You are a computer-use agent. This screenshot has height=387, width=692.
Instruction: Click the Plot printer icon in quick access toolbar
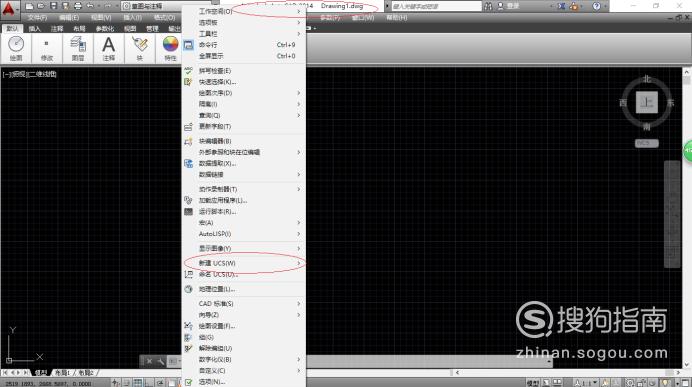click(78, 6)
